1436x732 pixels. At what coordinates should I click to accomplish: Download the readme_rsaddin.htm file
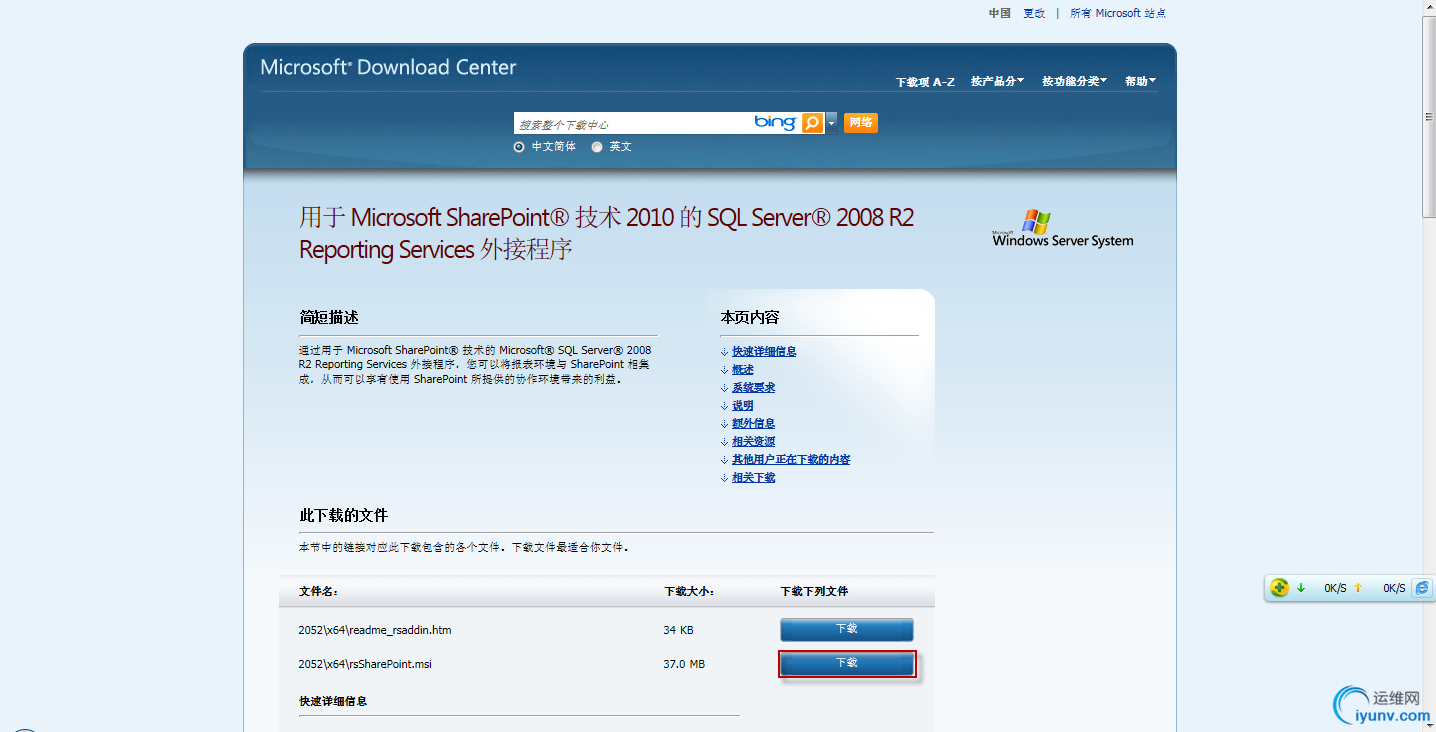coord(847,629)
